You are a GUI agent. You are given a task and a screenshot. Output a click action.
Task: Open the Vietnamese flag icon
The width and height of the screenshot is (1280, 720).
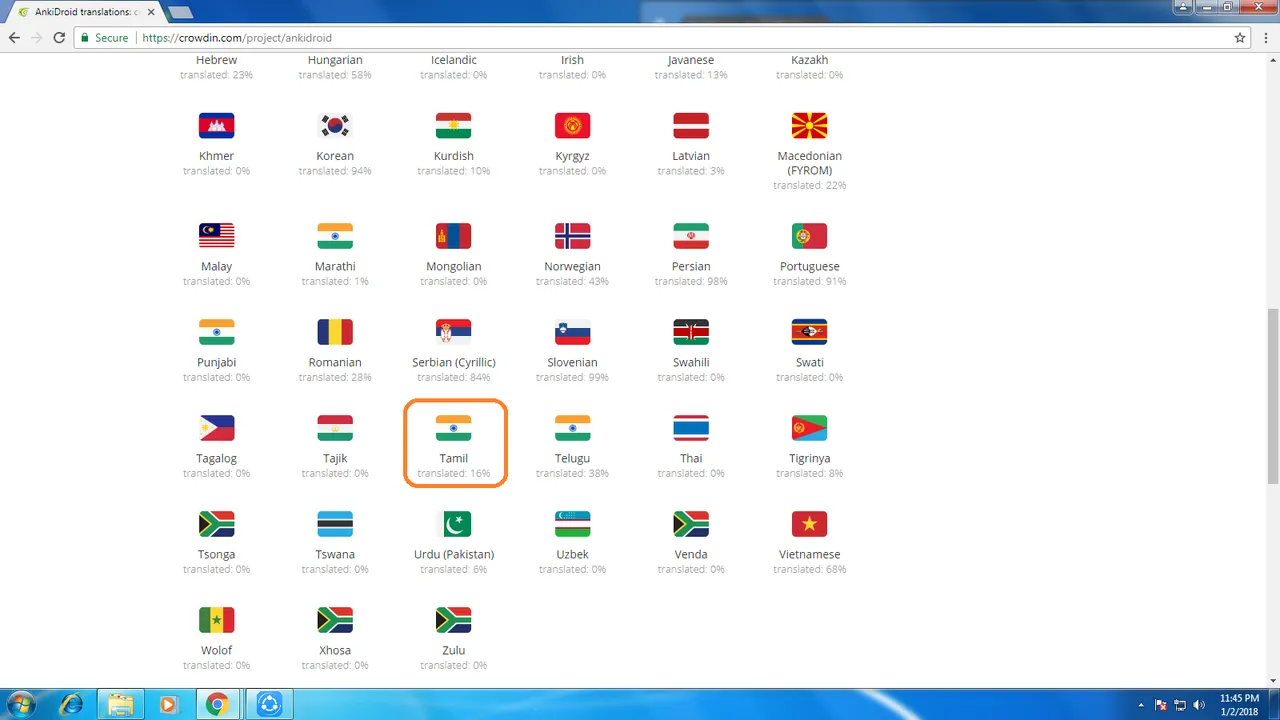[810, 524]
